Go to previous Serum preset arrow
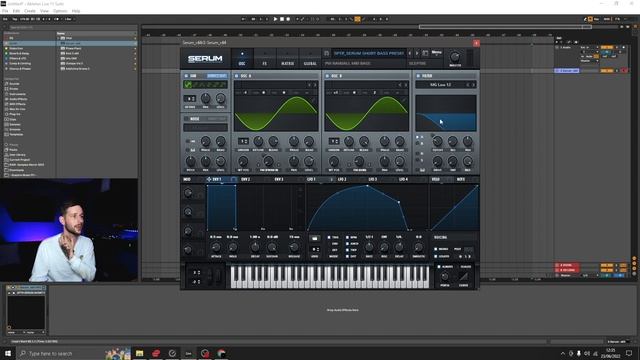 (410, 53)
